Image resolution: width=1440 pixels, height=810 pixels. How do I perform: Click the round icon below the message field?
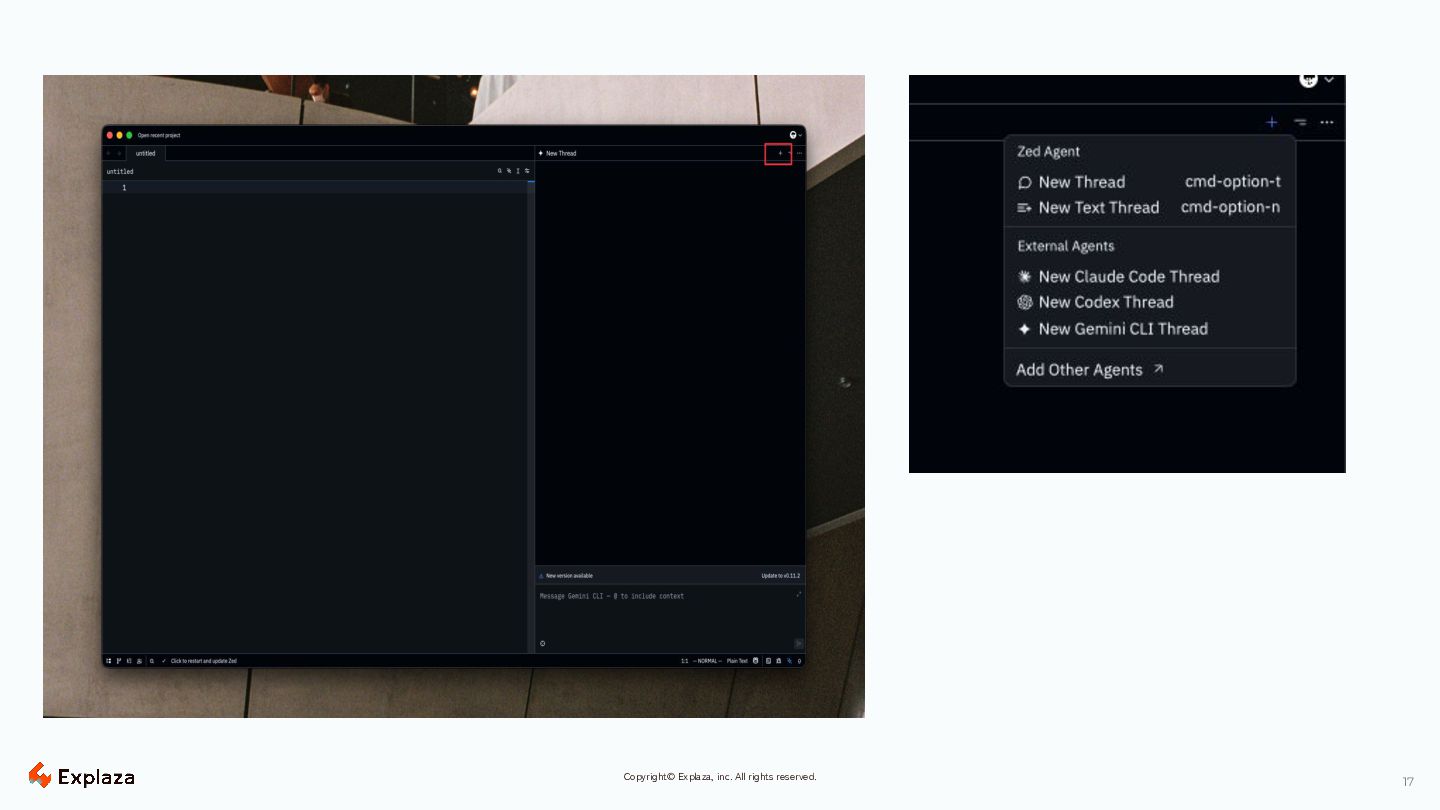(x=543, y=643)
